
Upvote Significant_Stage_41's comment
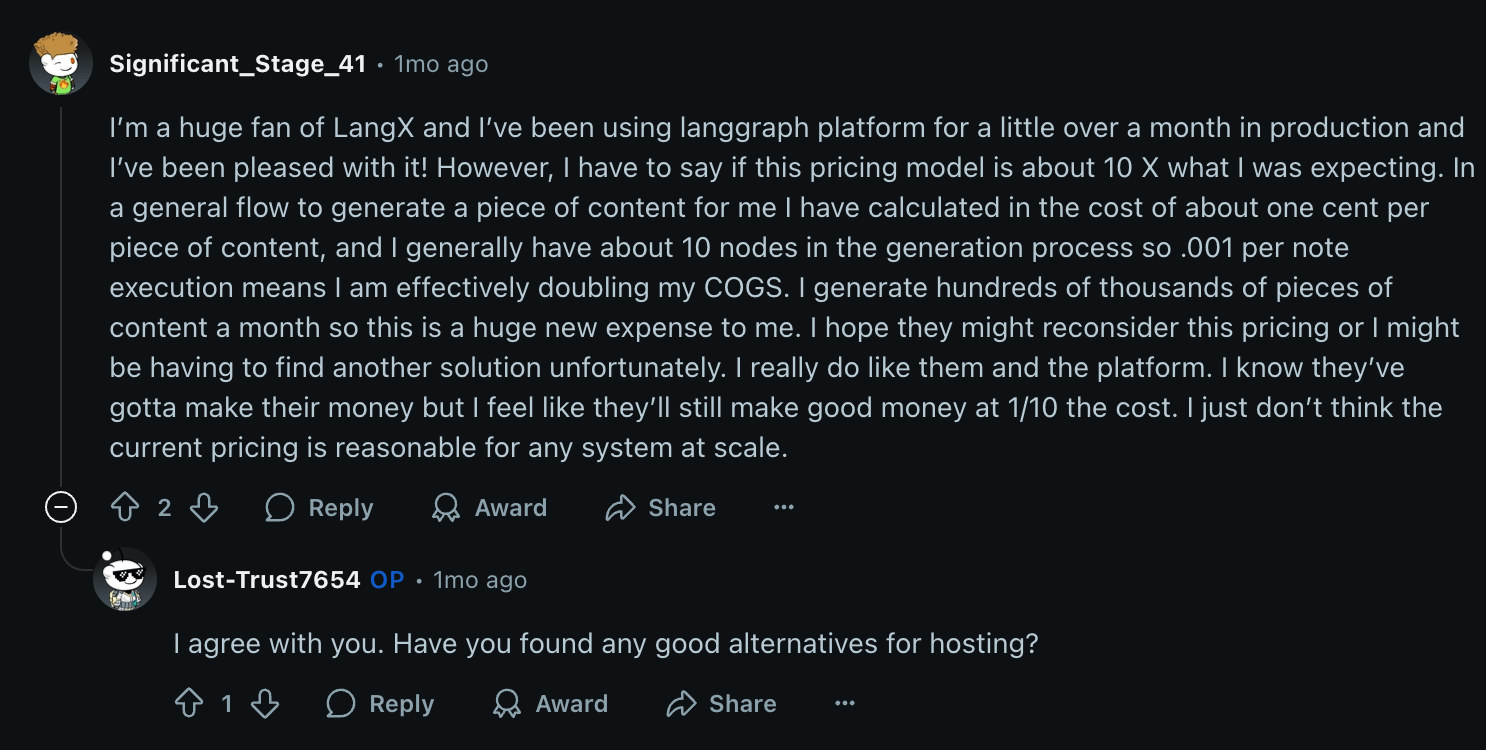click(x=125, y=508)
